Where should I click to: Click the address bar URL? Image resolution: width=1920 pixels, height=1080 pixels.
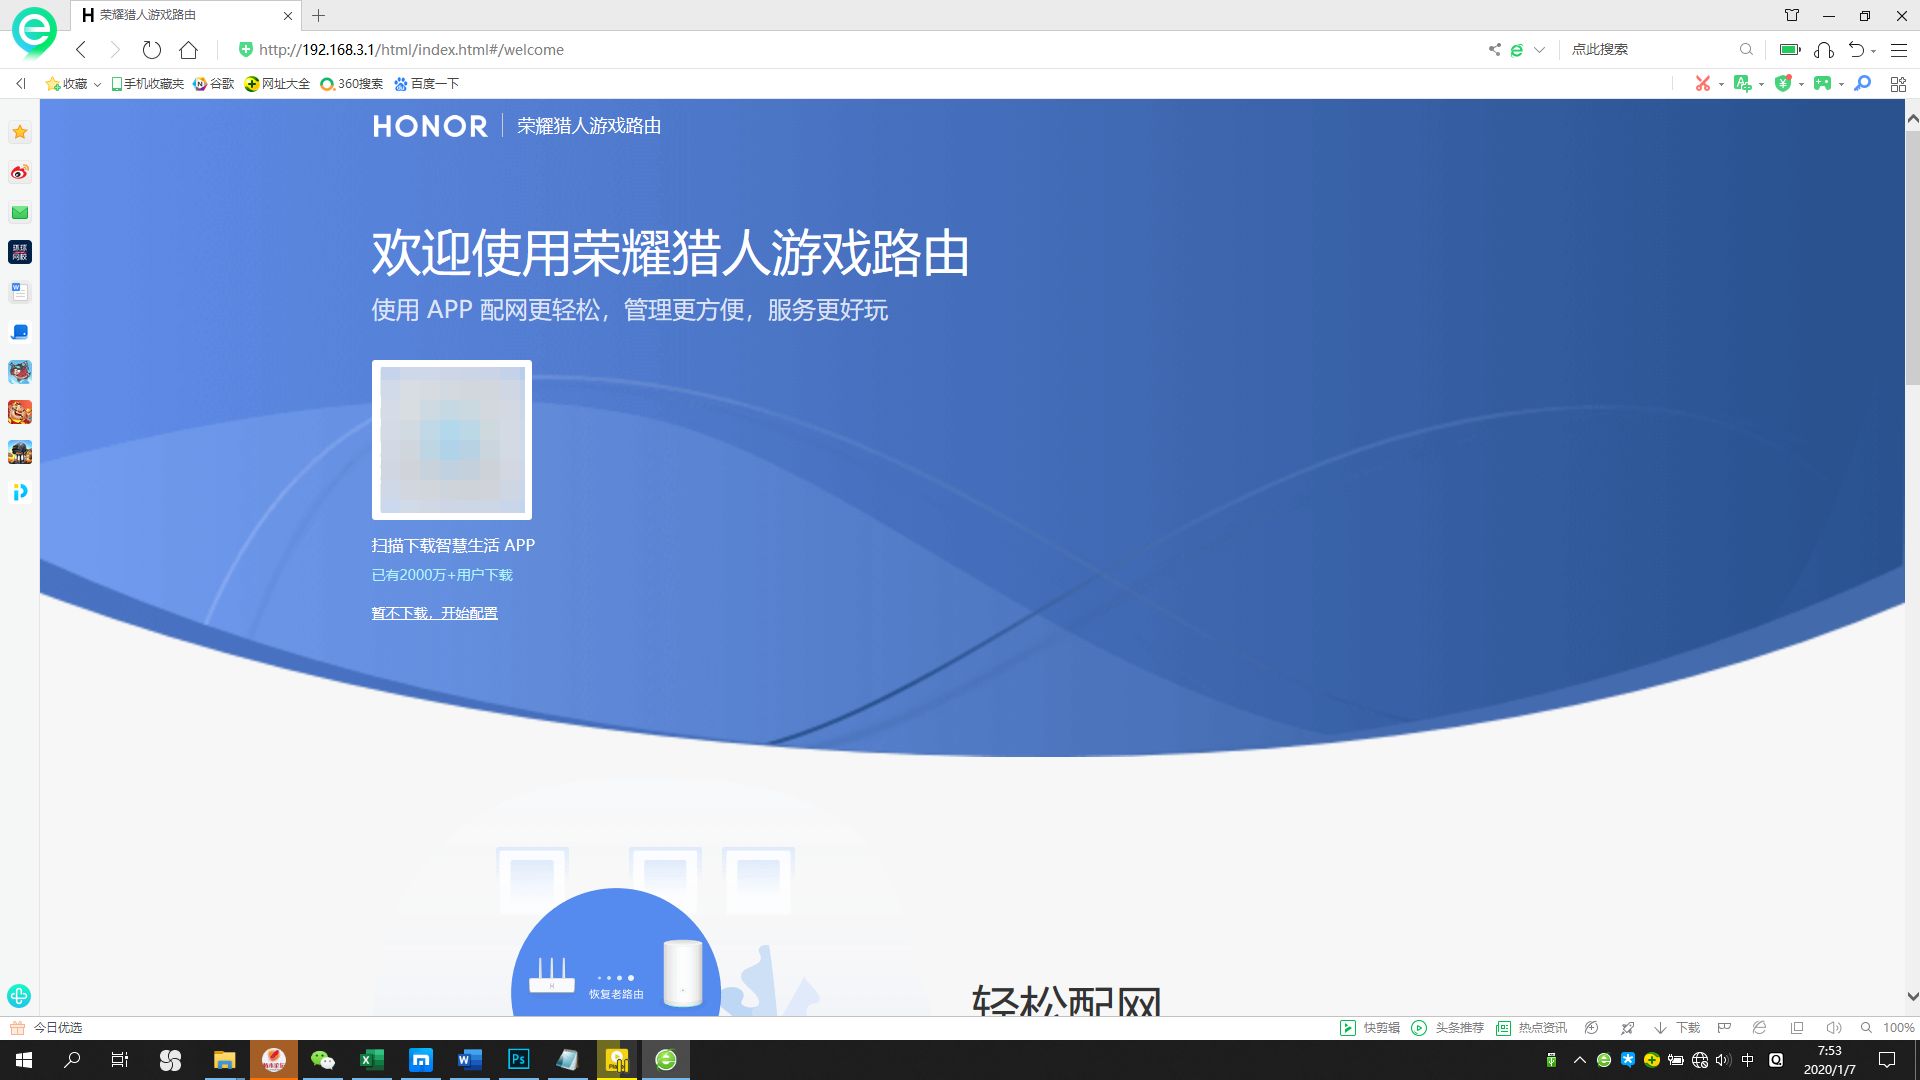[x=411, y=50]
